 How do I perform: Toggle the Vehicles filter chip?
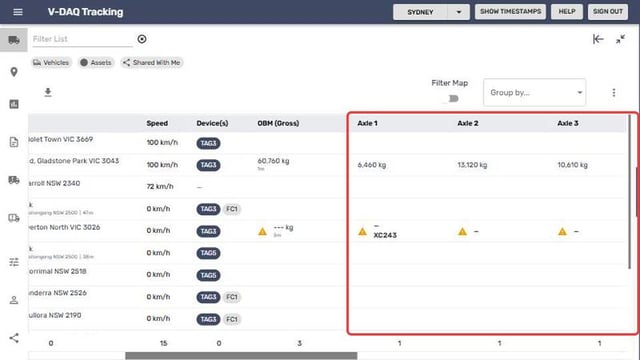pyautogui.click(x=51, y=62)
